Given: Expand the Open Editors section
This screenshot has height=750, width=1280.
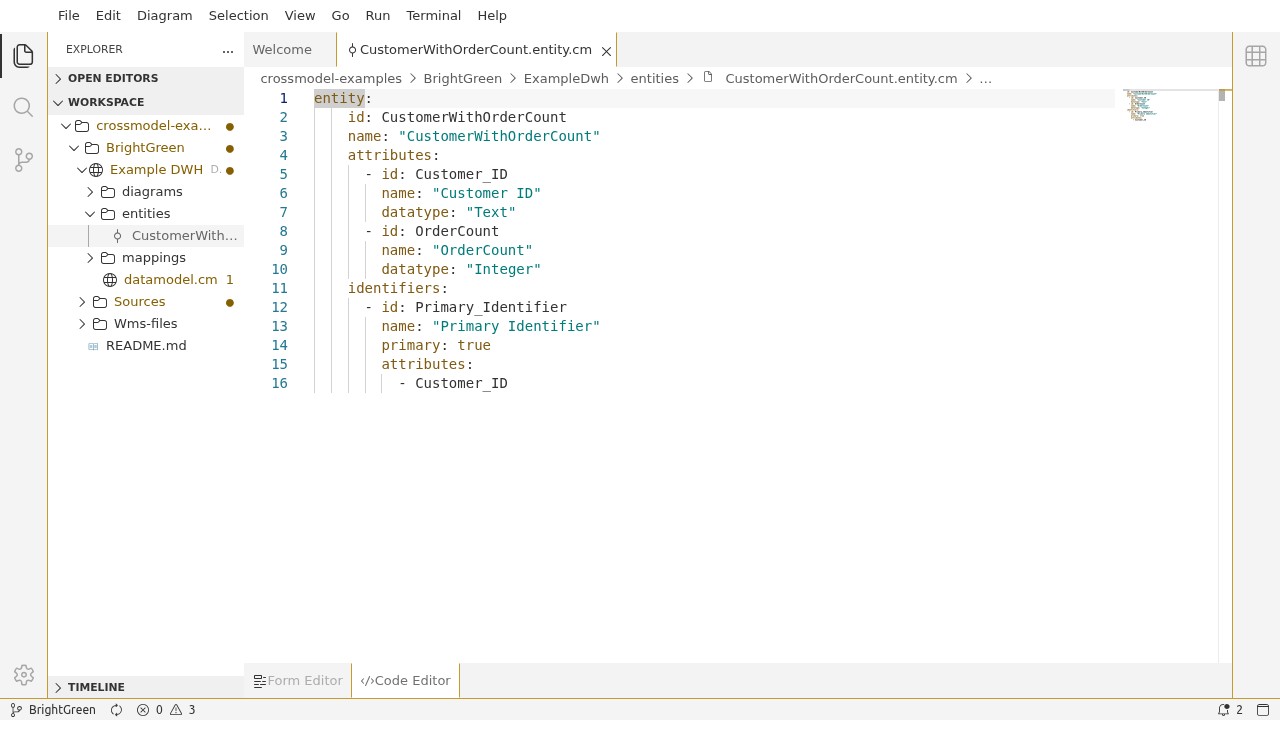Looking at the screenshot, I should coord(112,78).
